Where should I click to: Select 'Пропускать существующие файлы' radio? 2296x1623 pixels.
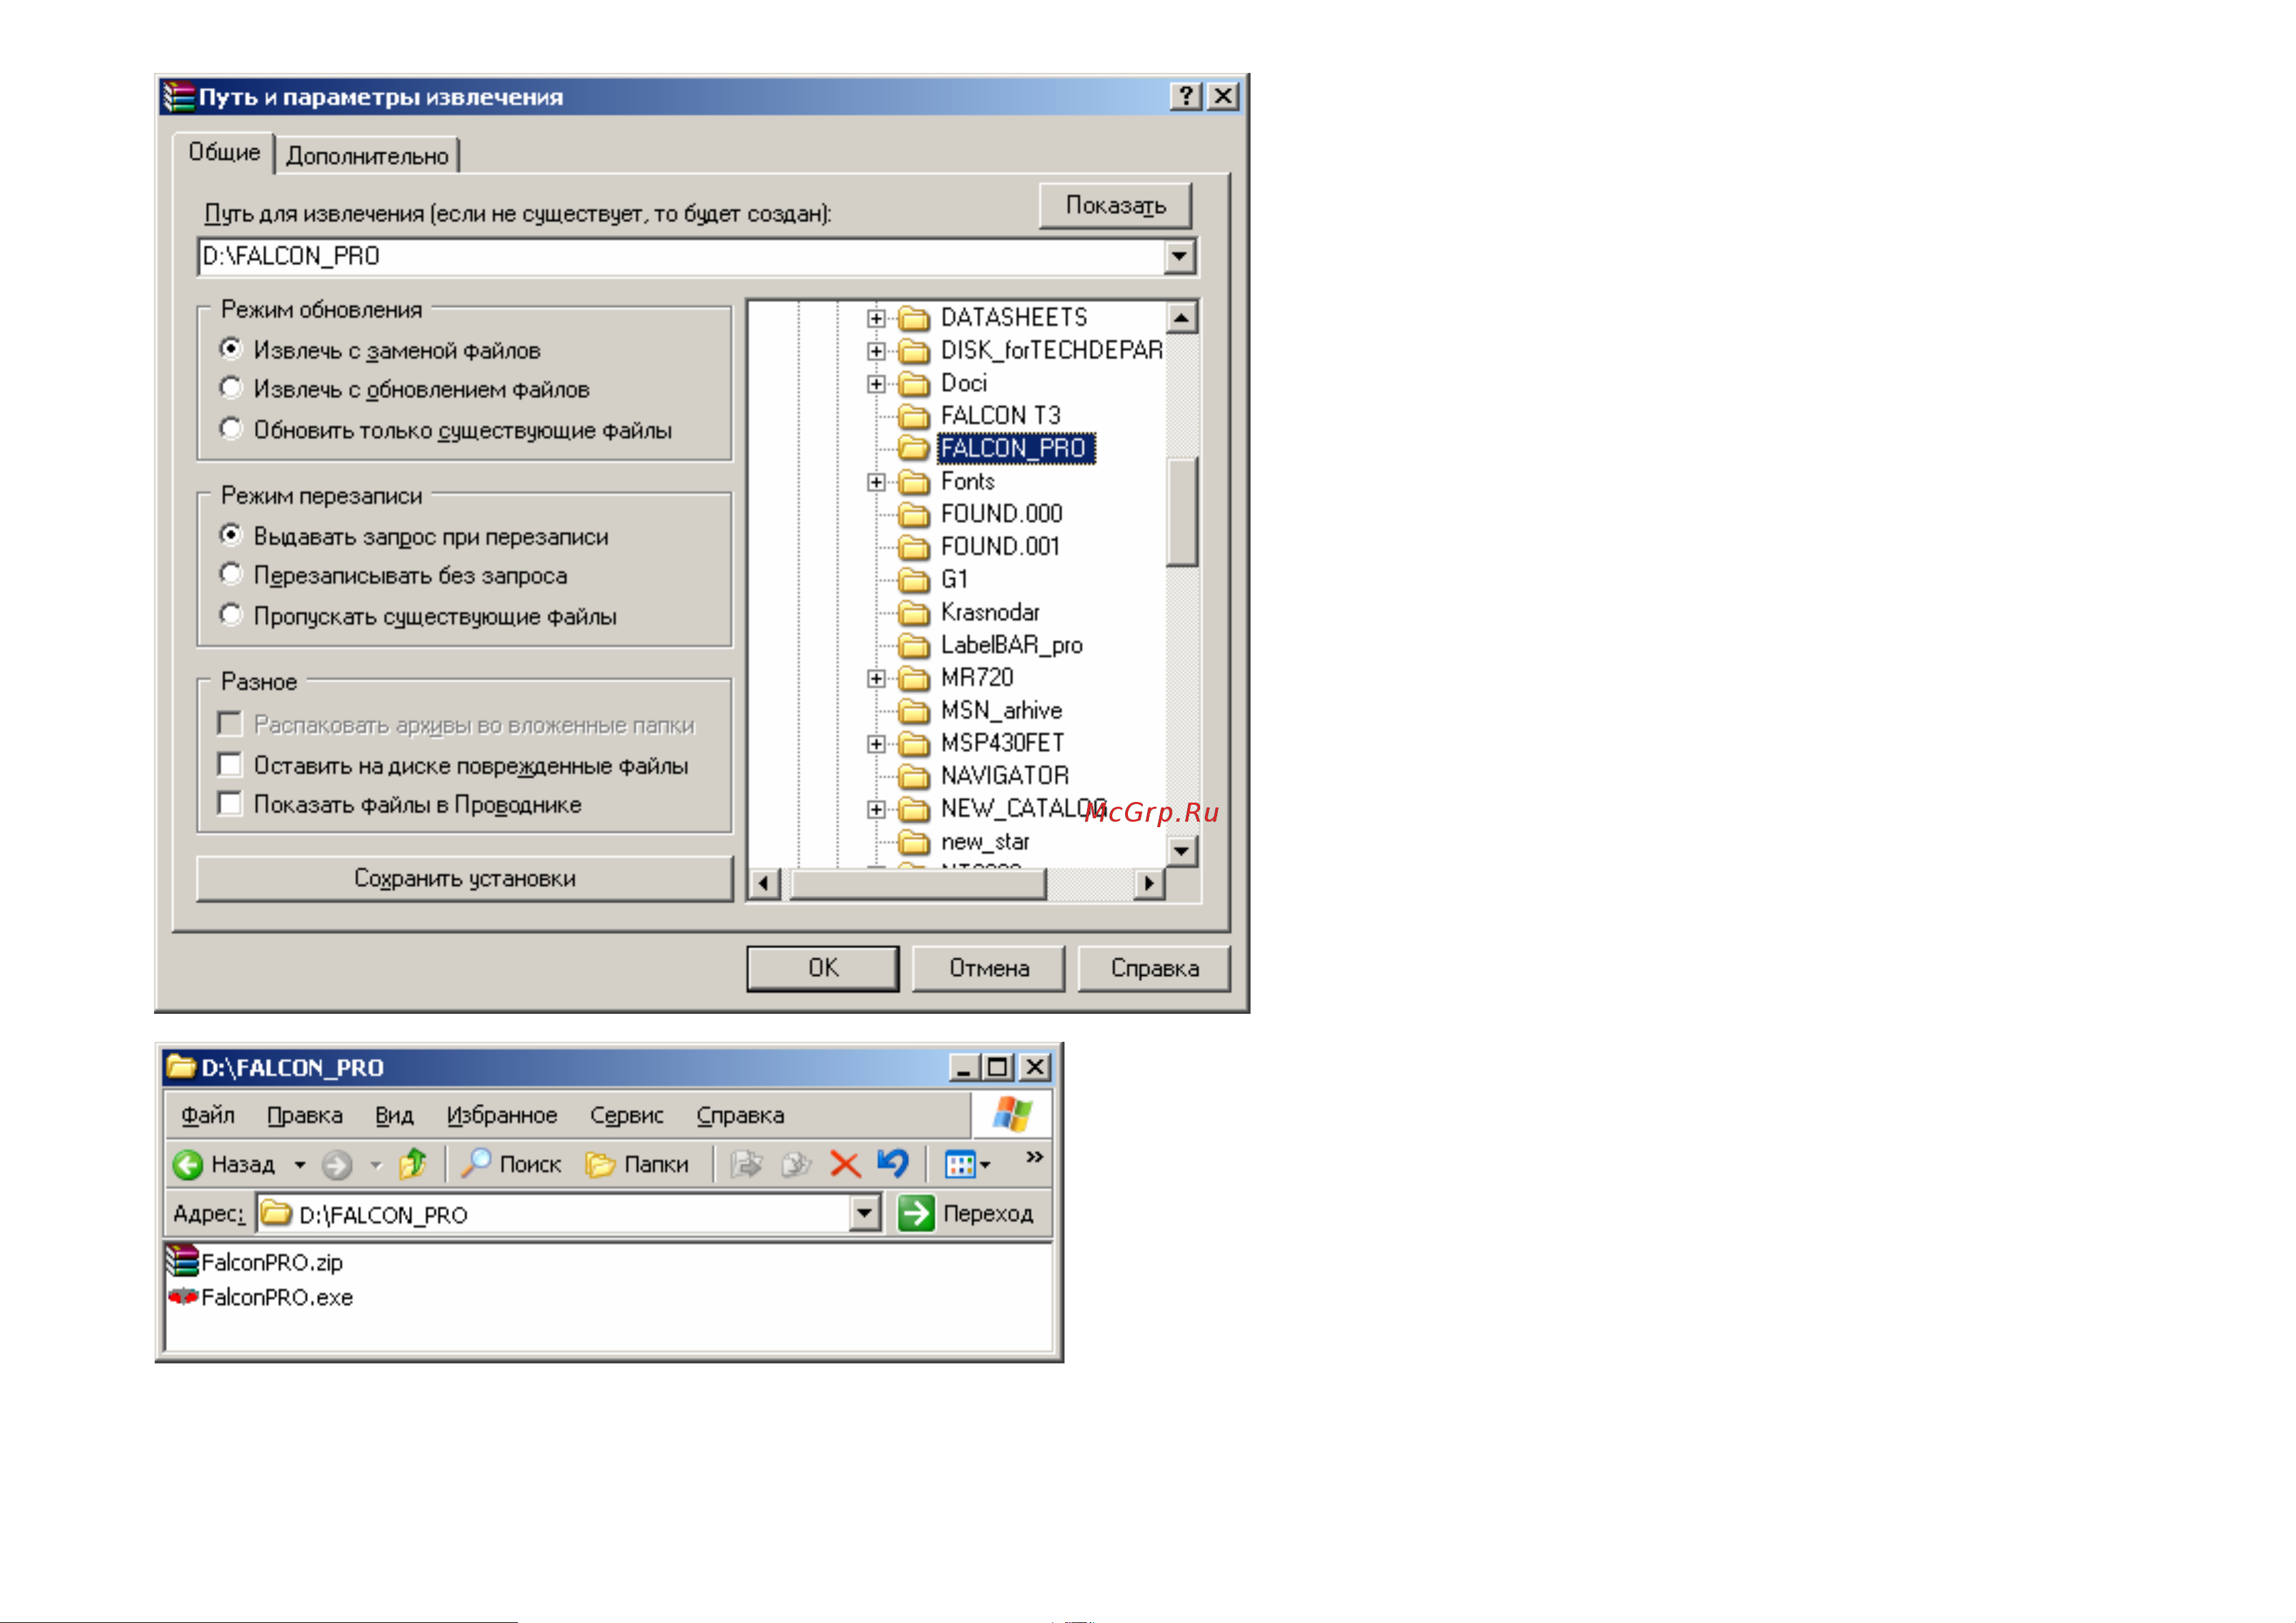(x=231, y=615)
